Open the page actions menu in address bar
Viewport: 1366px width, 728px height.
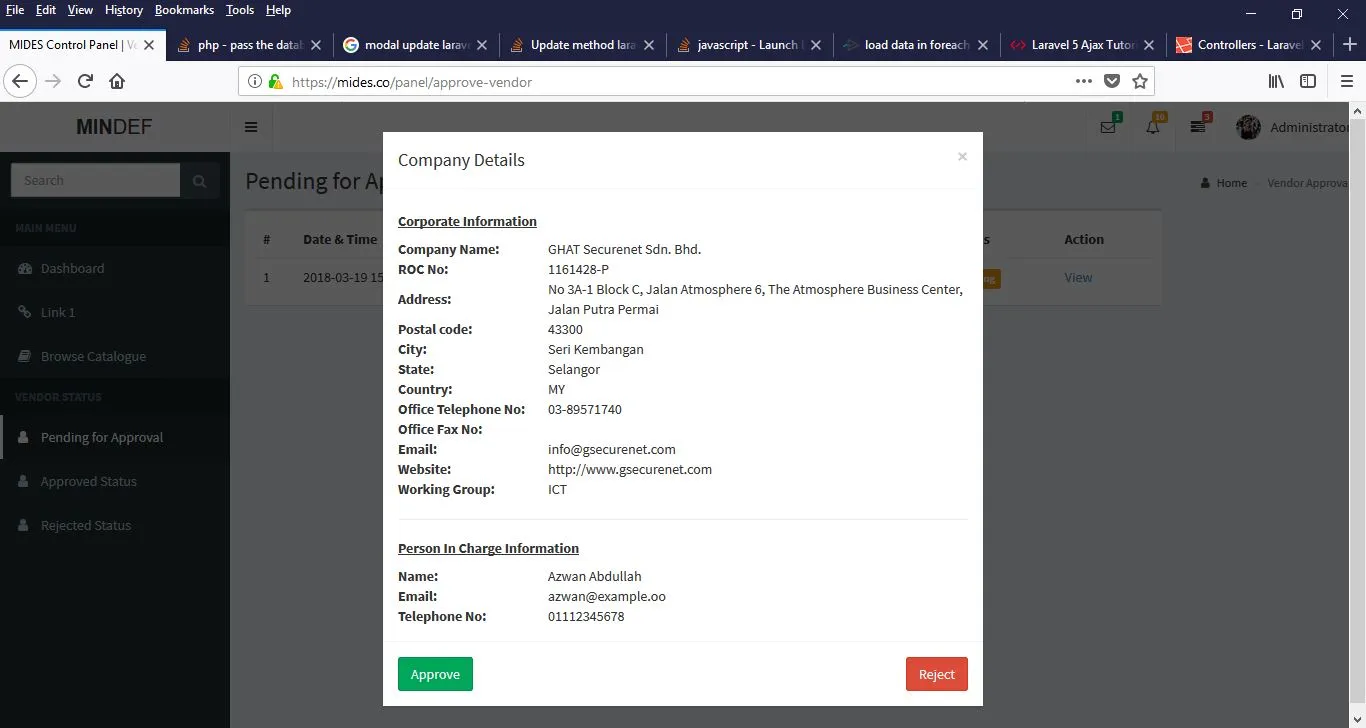coord(1084,81)
